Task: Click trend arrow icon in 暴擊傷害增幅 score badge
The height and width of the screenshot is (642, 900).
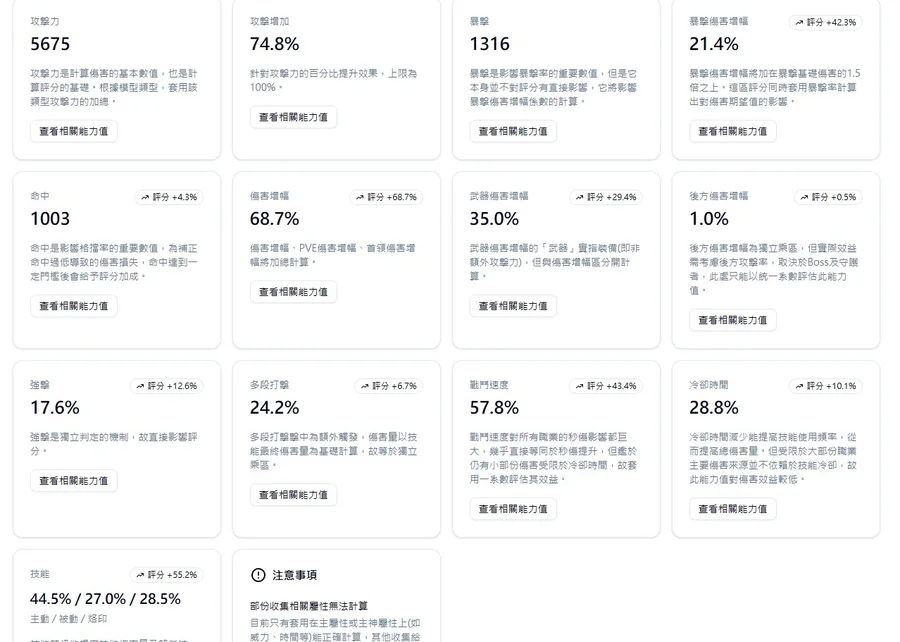Action: pos(800,21)
